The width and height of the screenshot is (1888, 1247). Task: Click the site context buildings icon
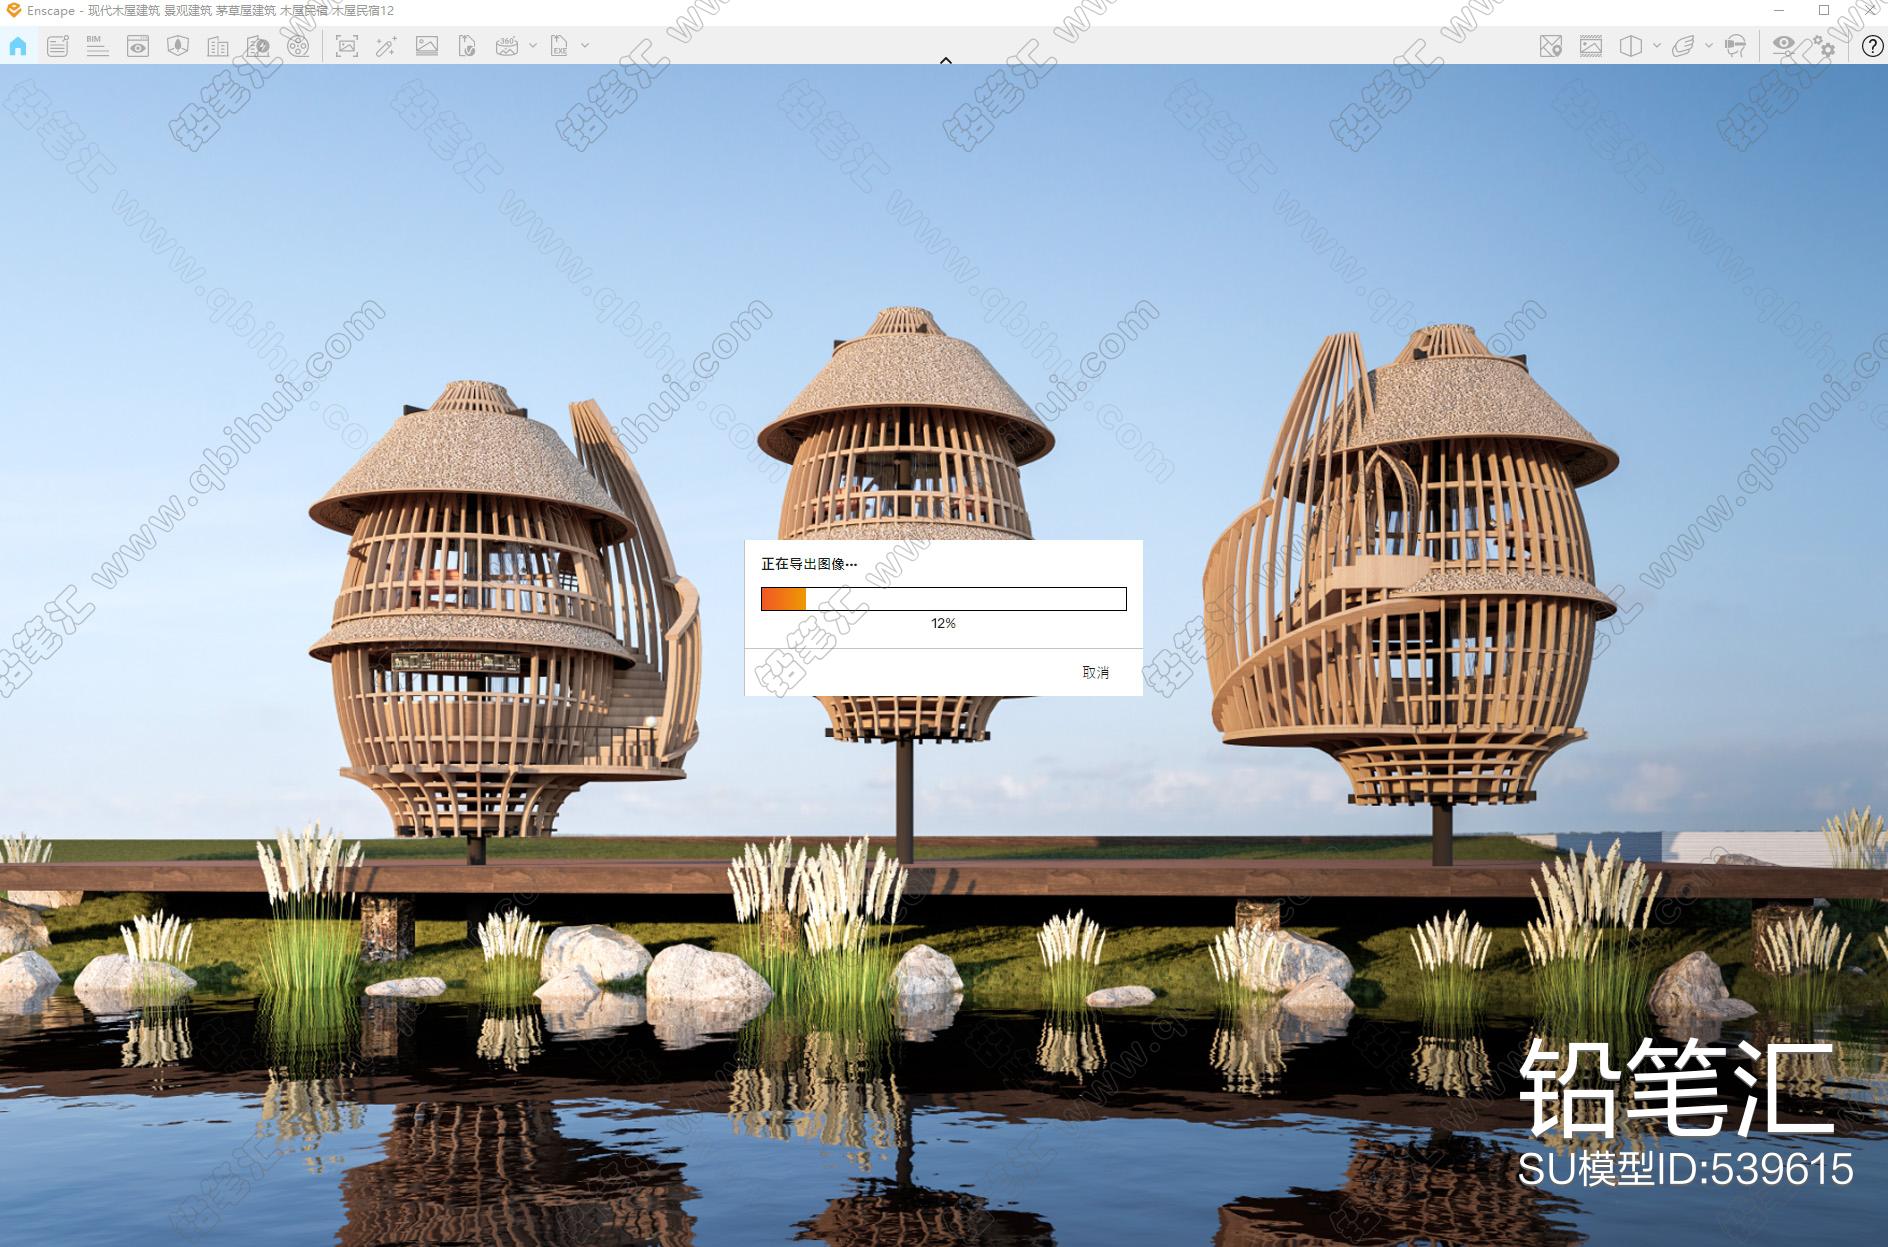tap(218, 46)
